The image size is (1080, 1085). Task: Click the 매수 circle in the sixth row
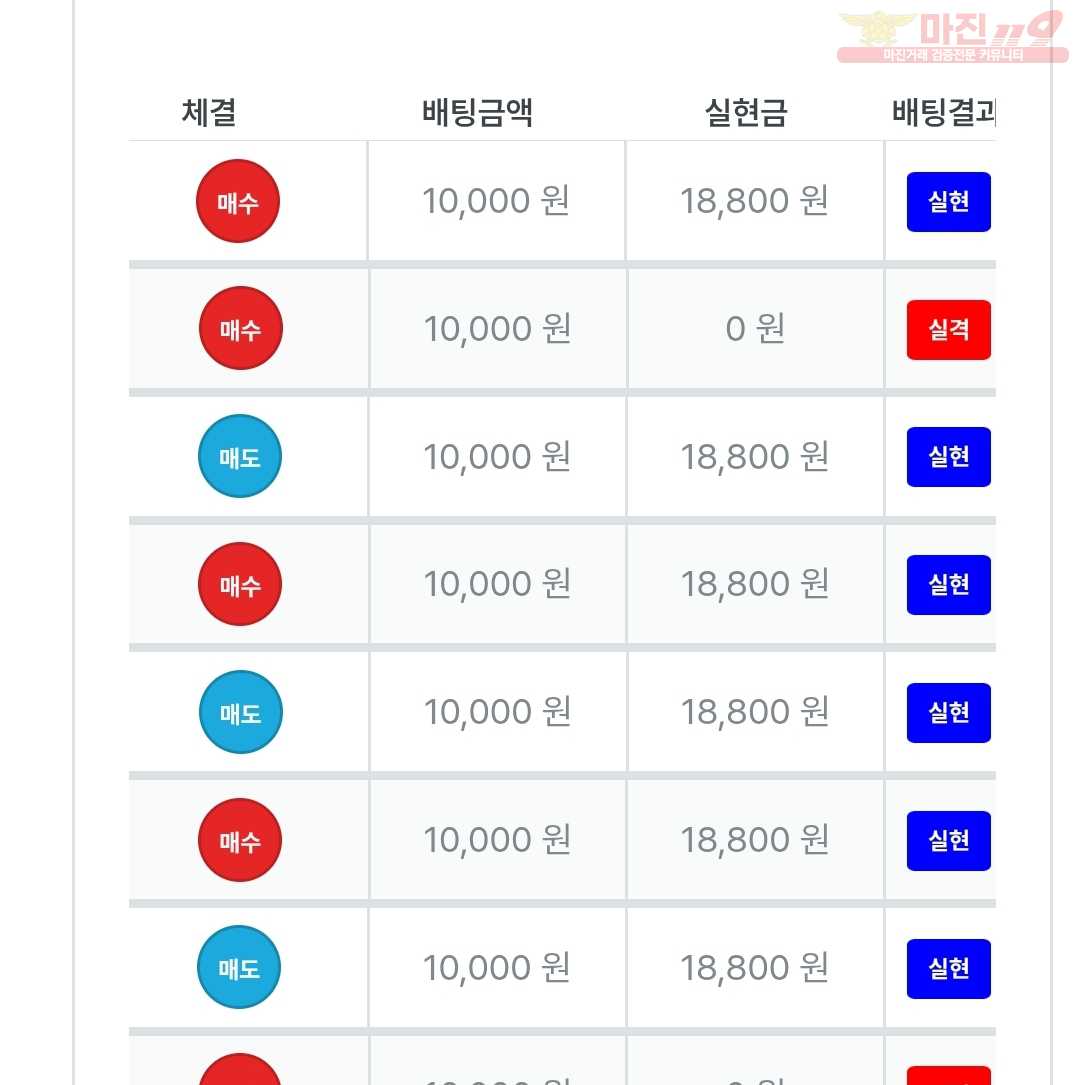[x=240, y=840]
